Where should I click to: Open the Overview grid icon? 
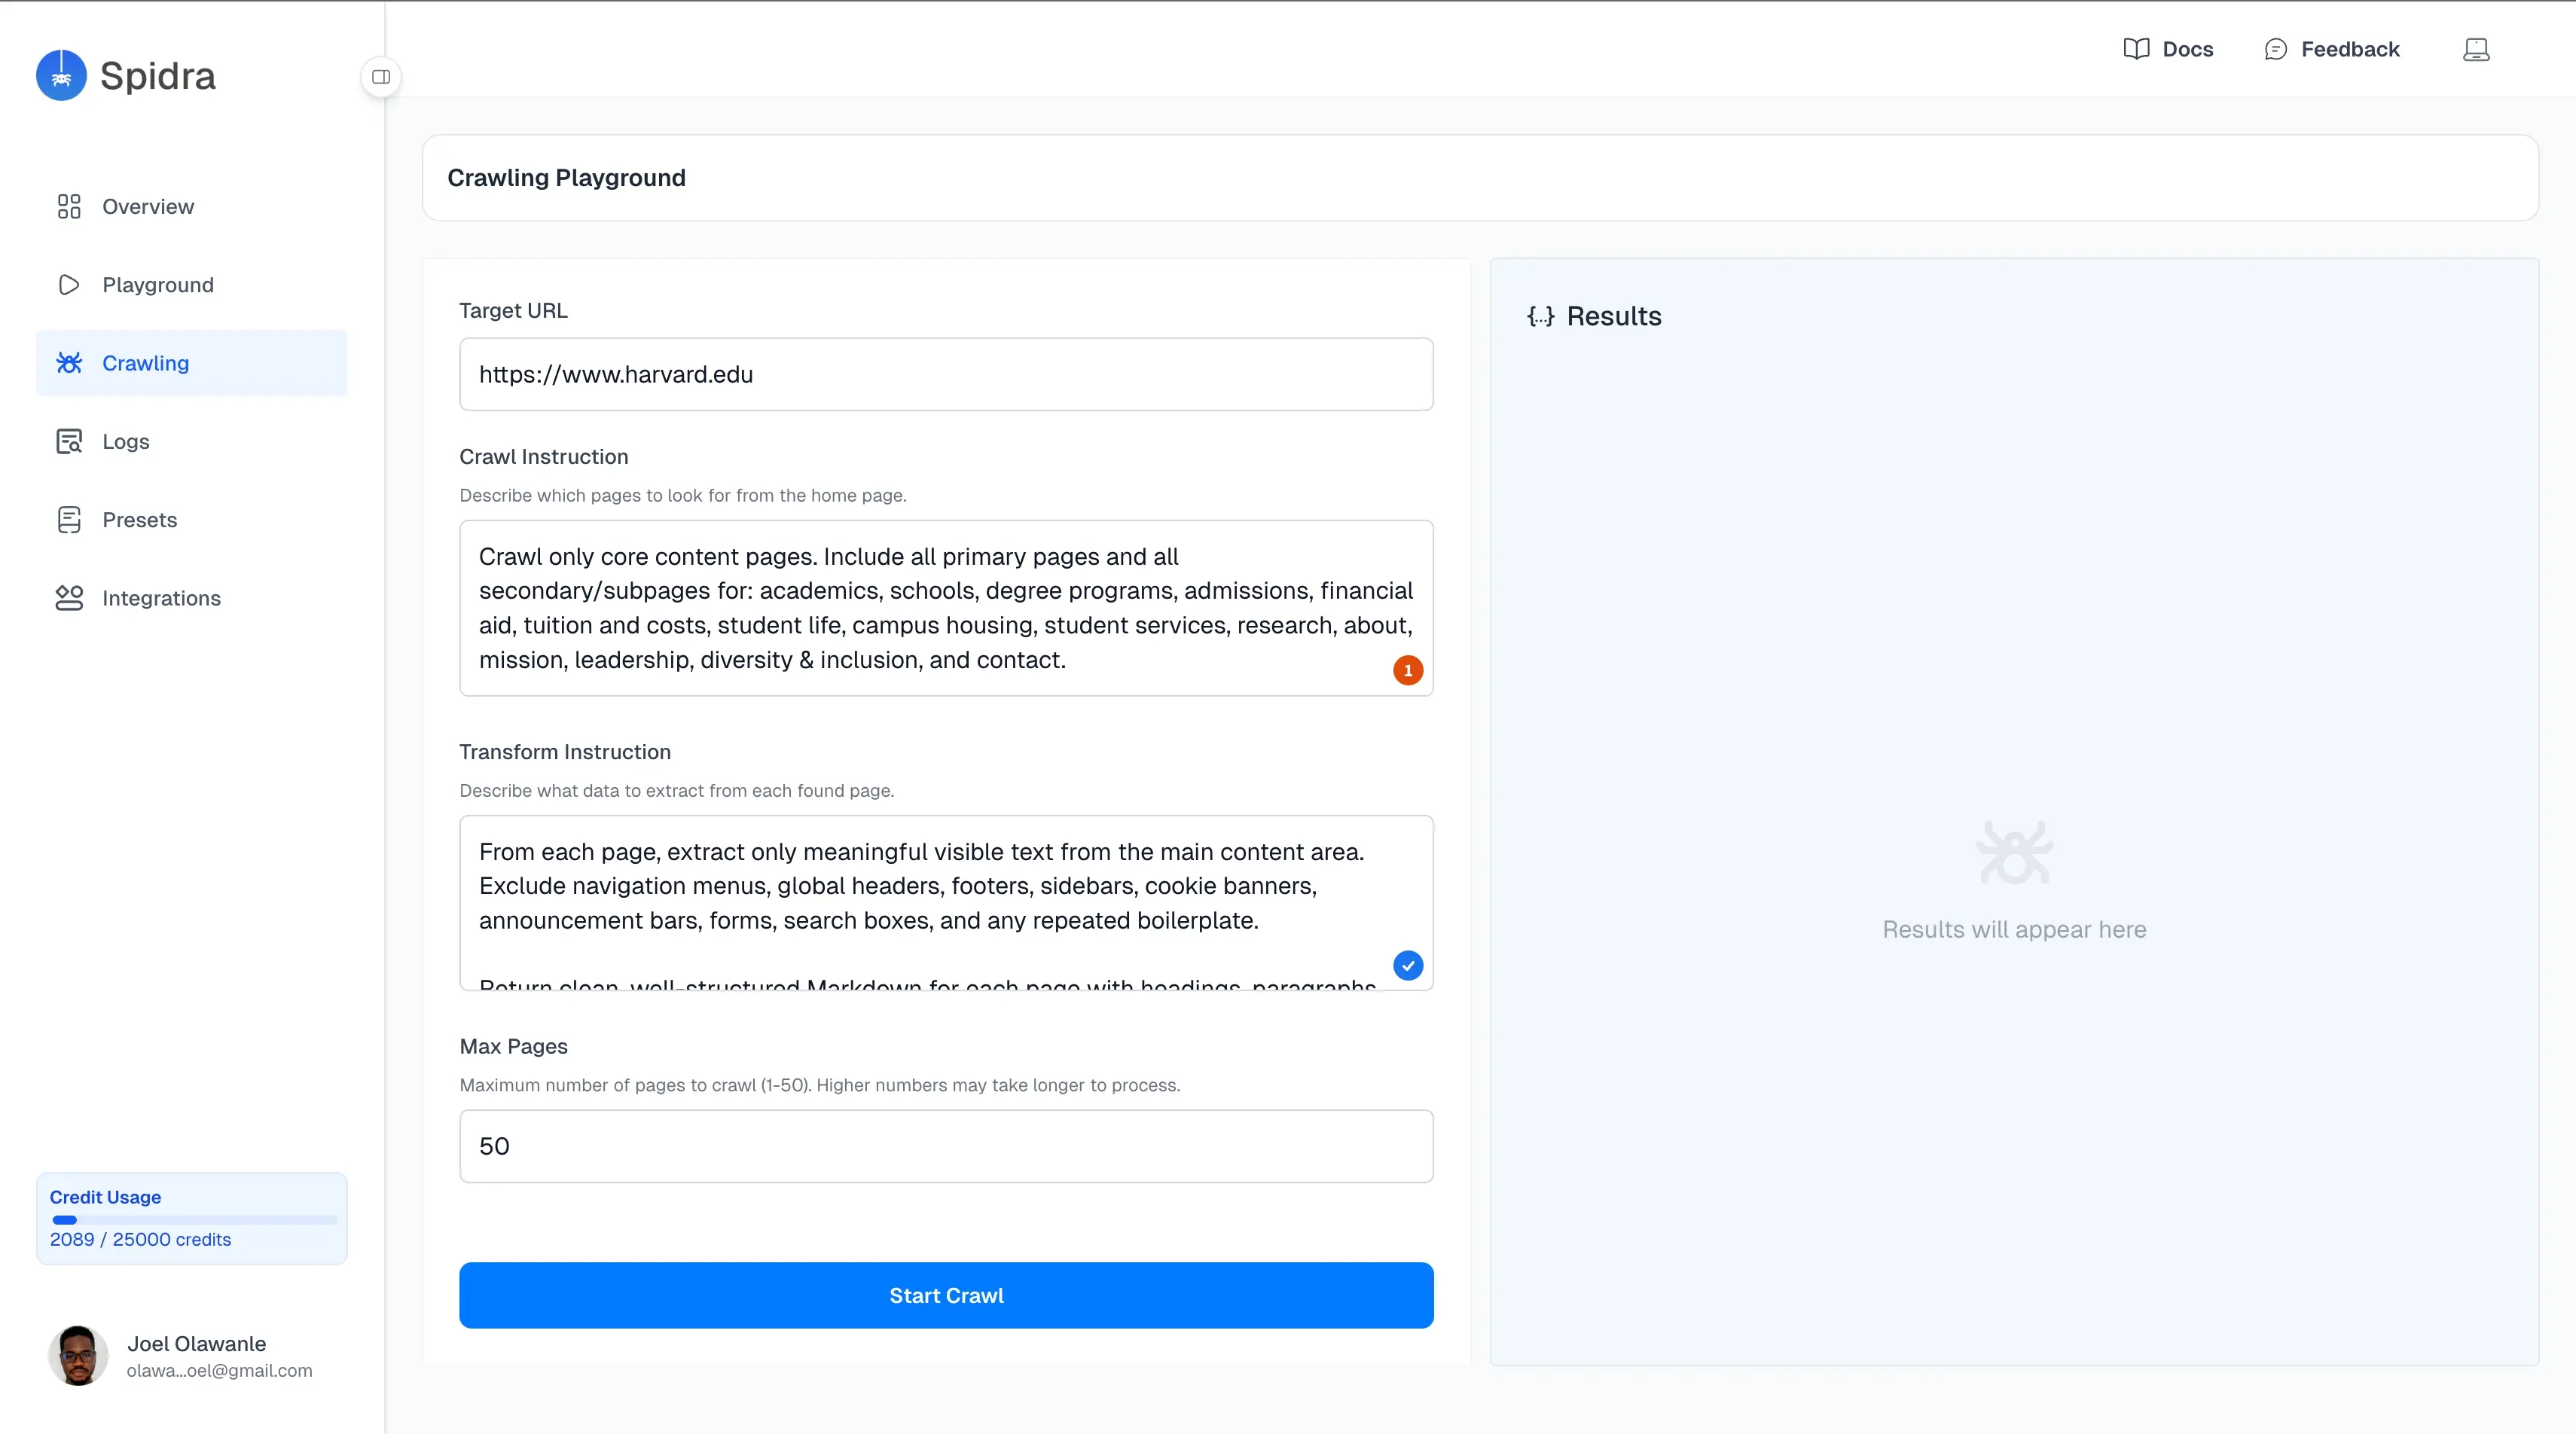[69, 206]
